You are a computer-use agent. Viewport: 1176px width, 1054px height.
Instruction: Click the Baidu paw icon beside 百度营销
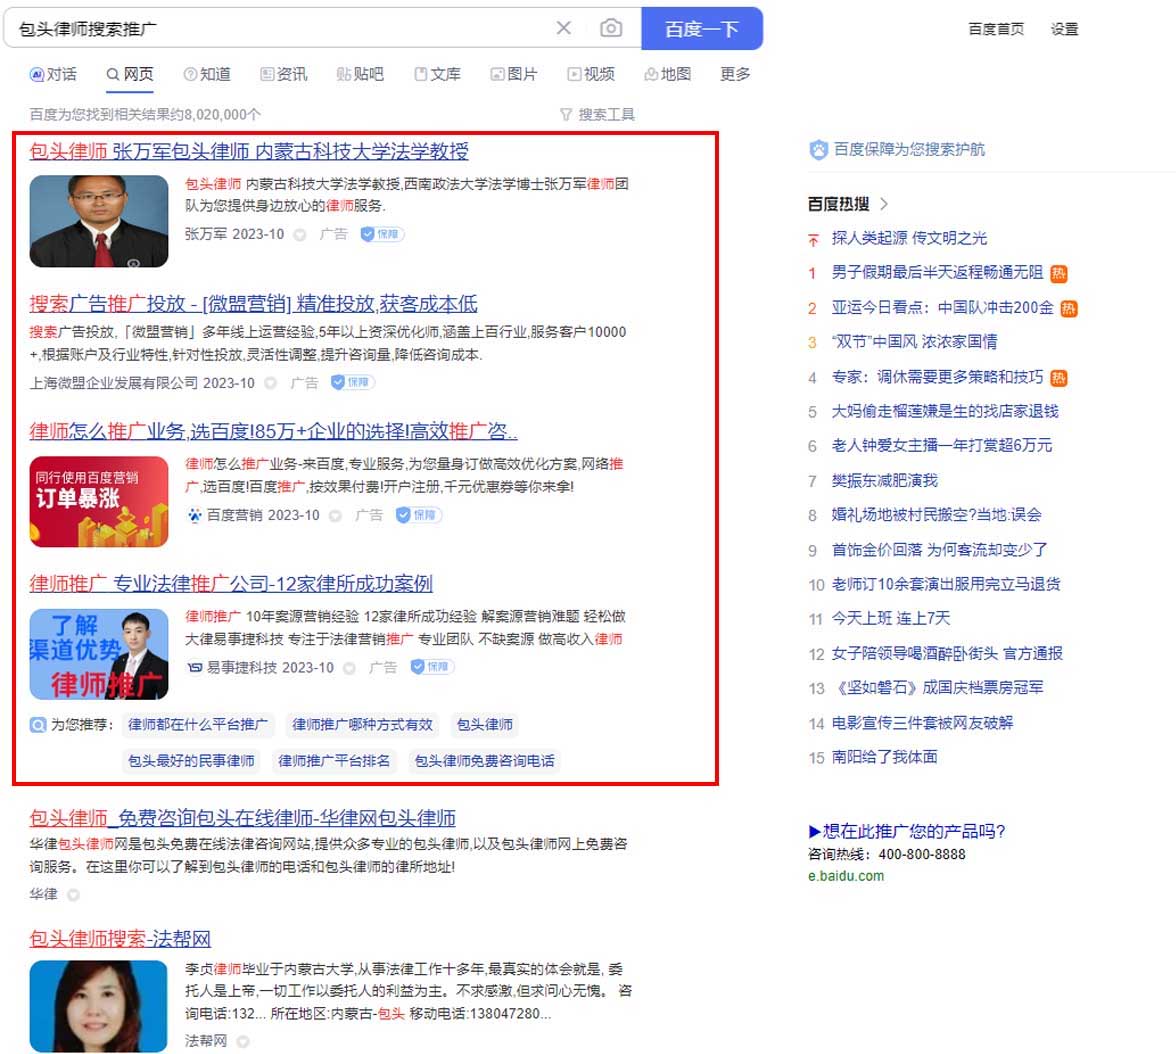194,515
